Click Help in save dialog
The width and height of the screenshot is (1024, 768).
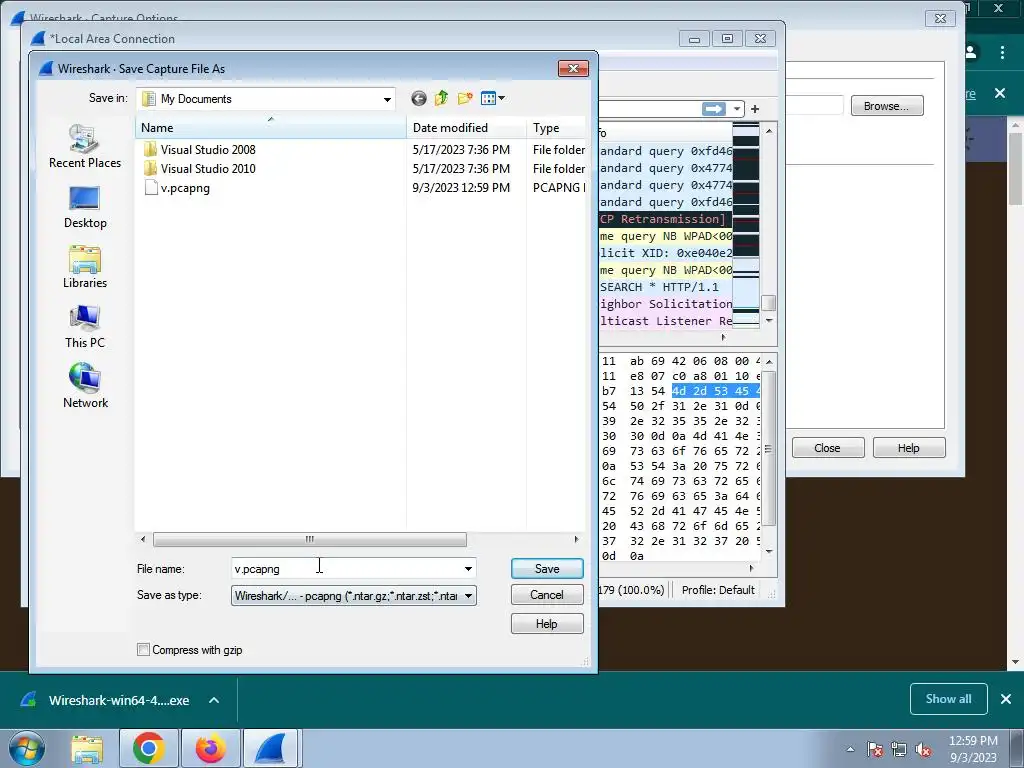point(547,624)
